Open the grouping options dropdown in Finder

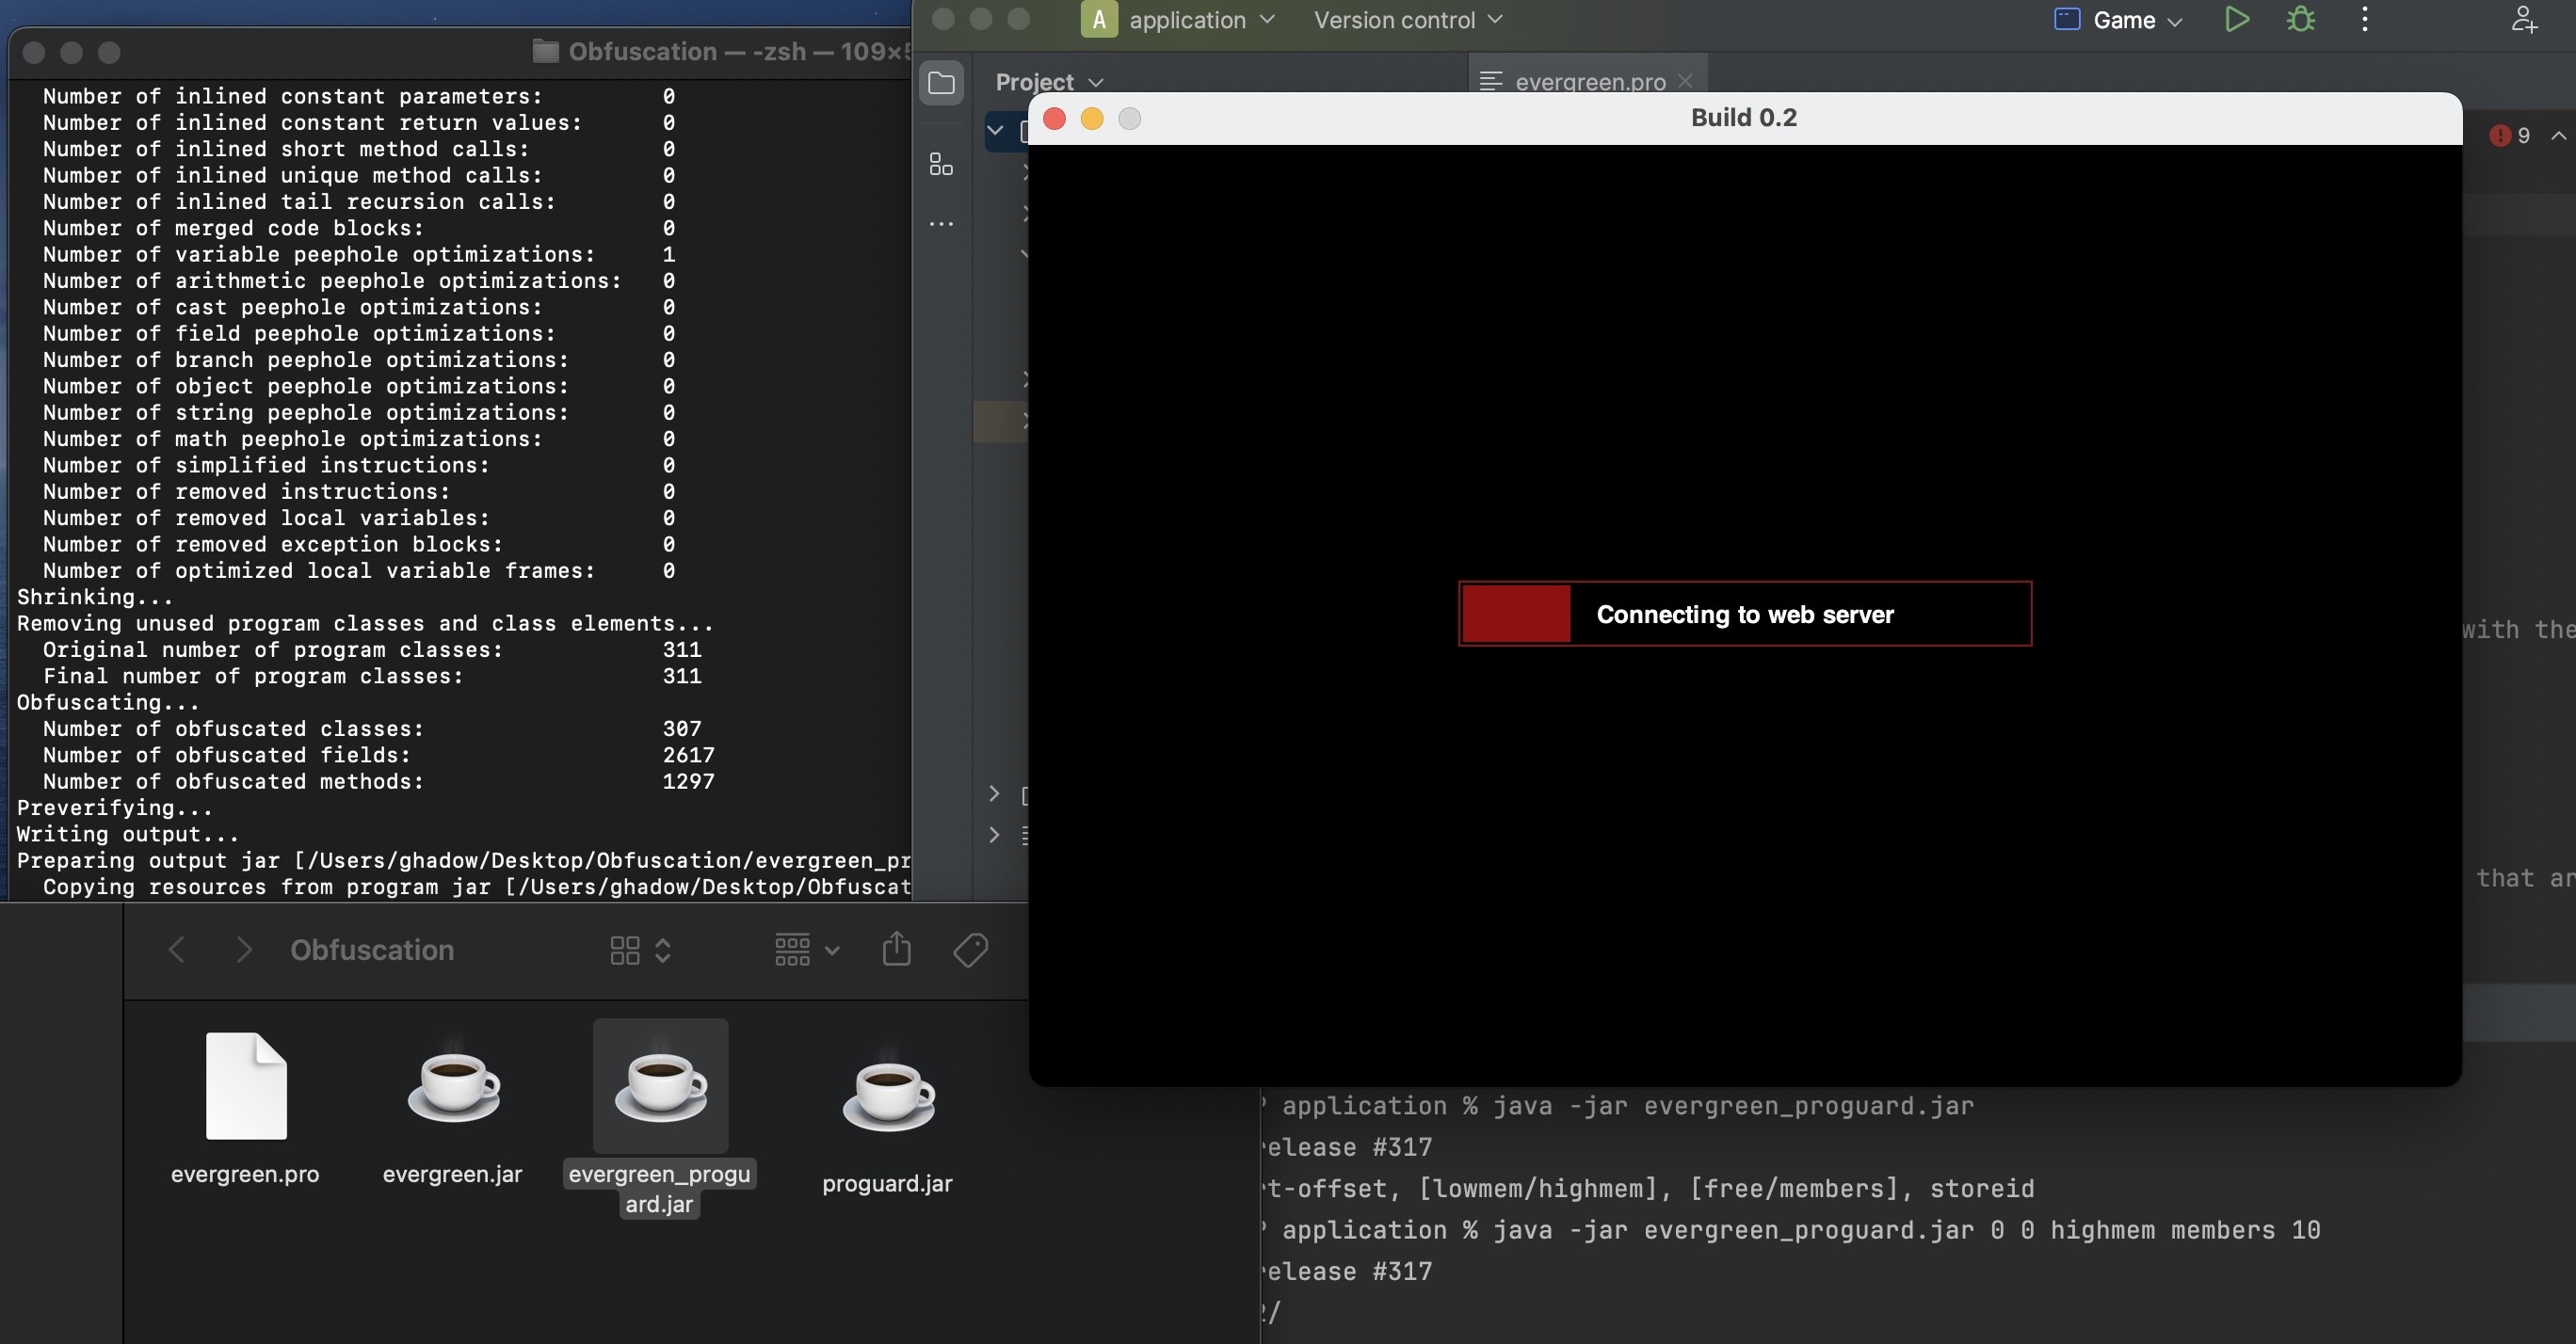[x=804, y=949]
